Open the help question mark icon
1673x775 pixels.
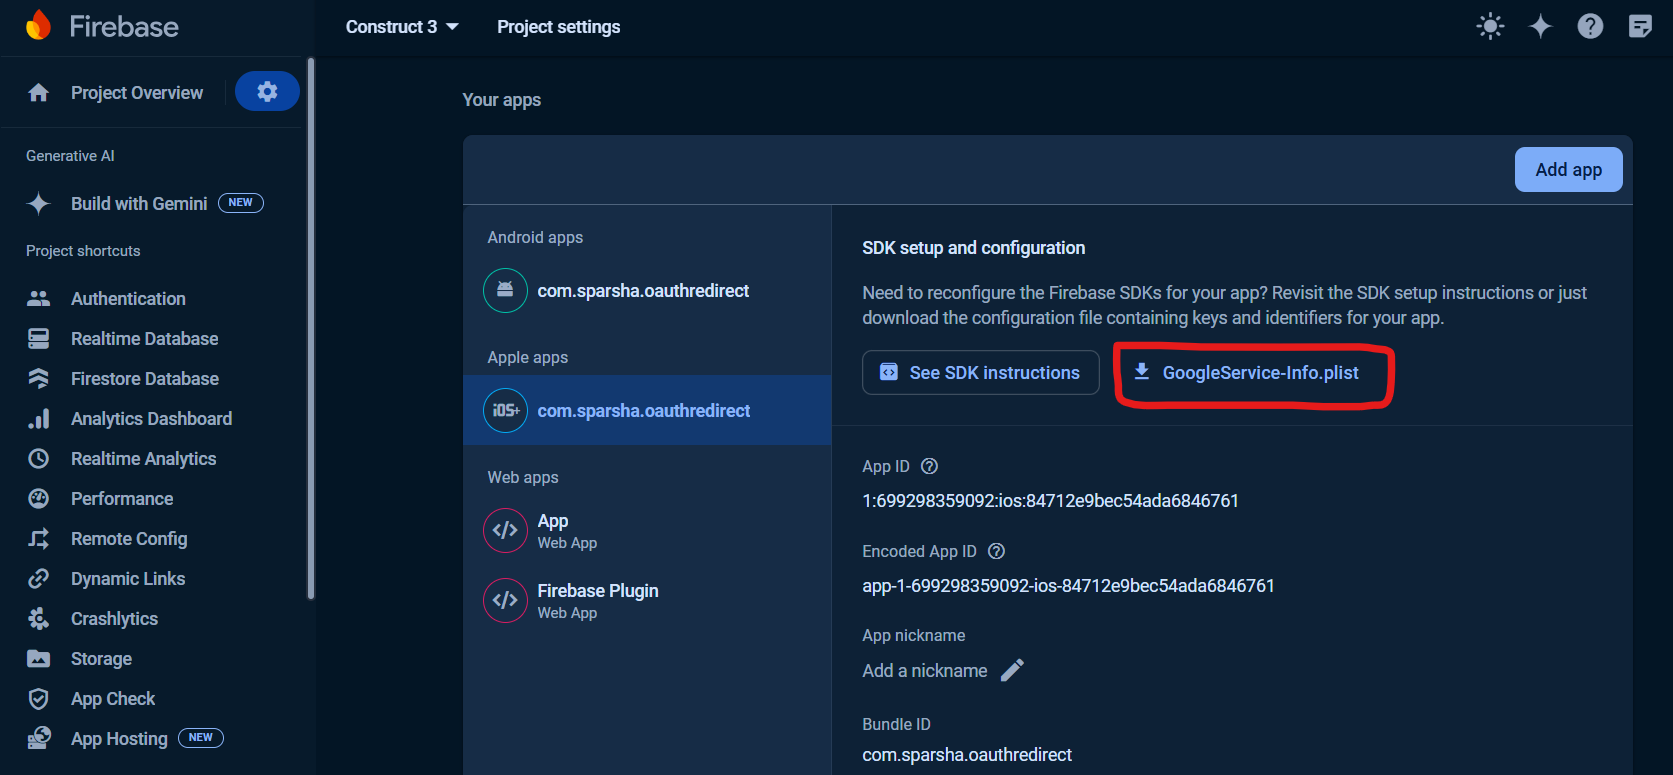pos(1590,27)
